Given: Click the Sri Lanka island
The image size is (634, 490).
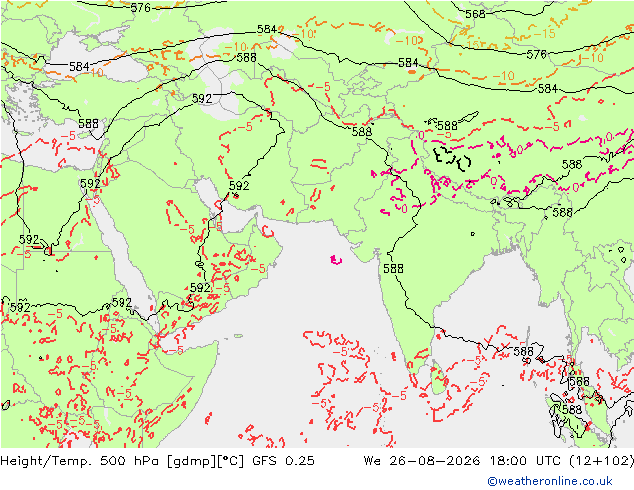Looking at the screenshot, I should point(438,378).
